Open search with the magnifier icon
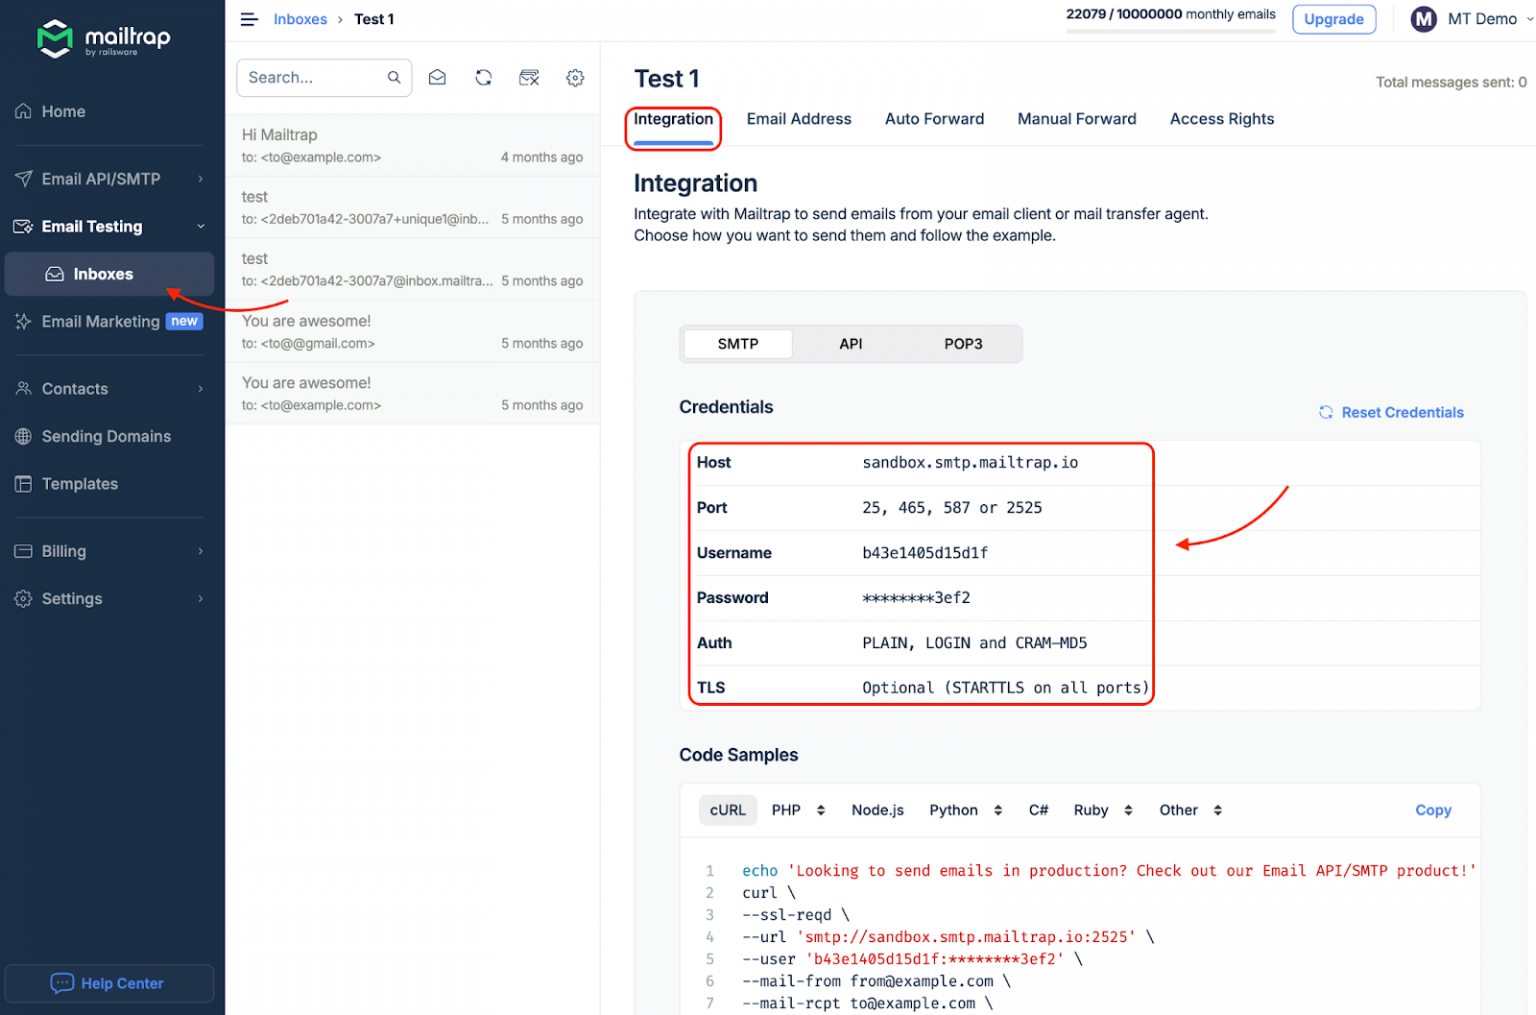The height and width of the screenshot is (1015, 1536). pos(394,77)
